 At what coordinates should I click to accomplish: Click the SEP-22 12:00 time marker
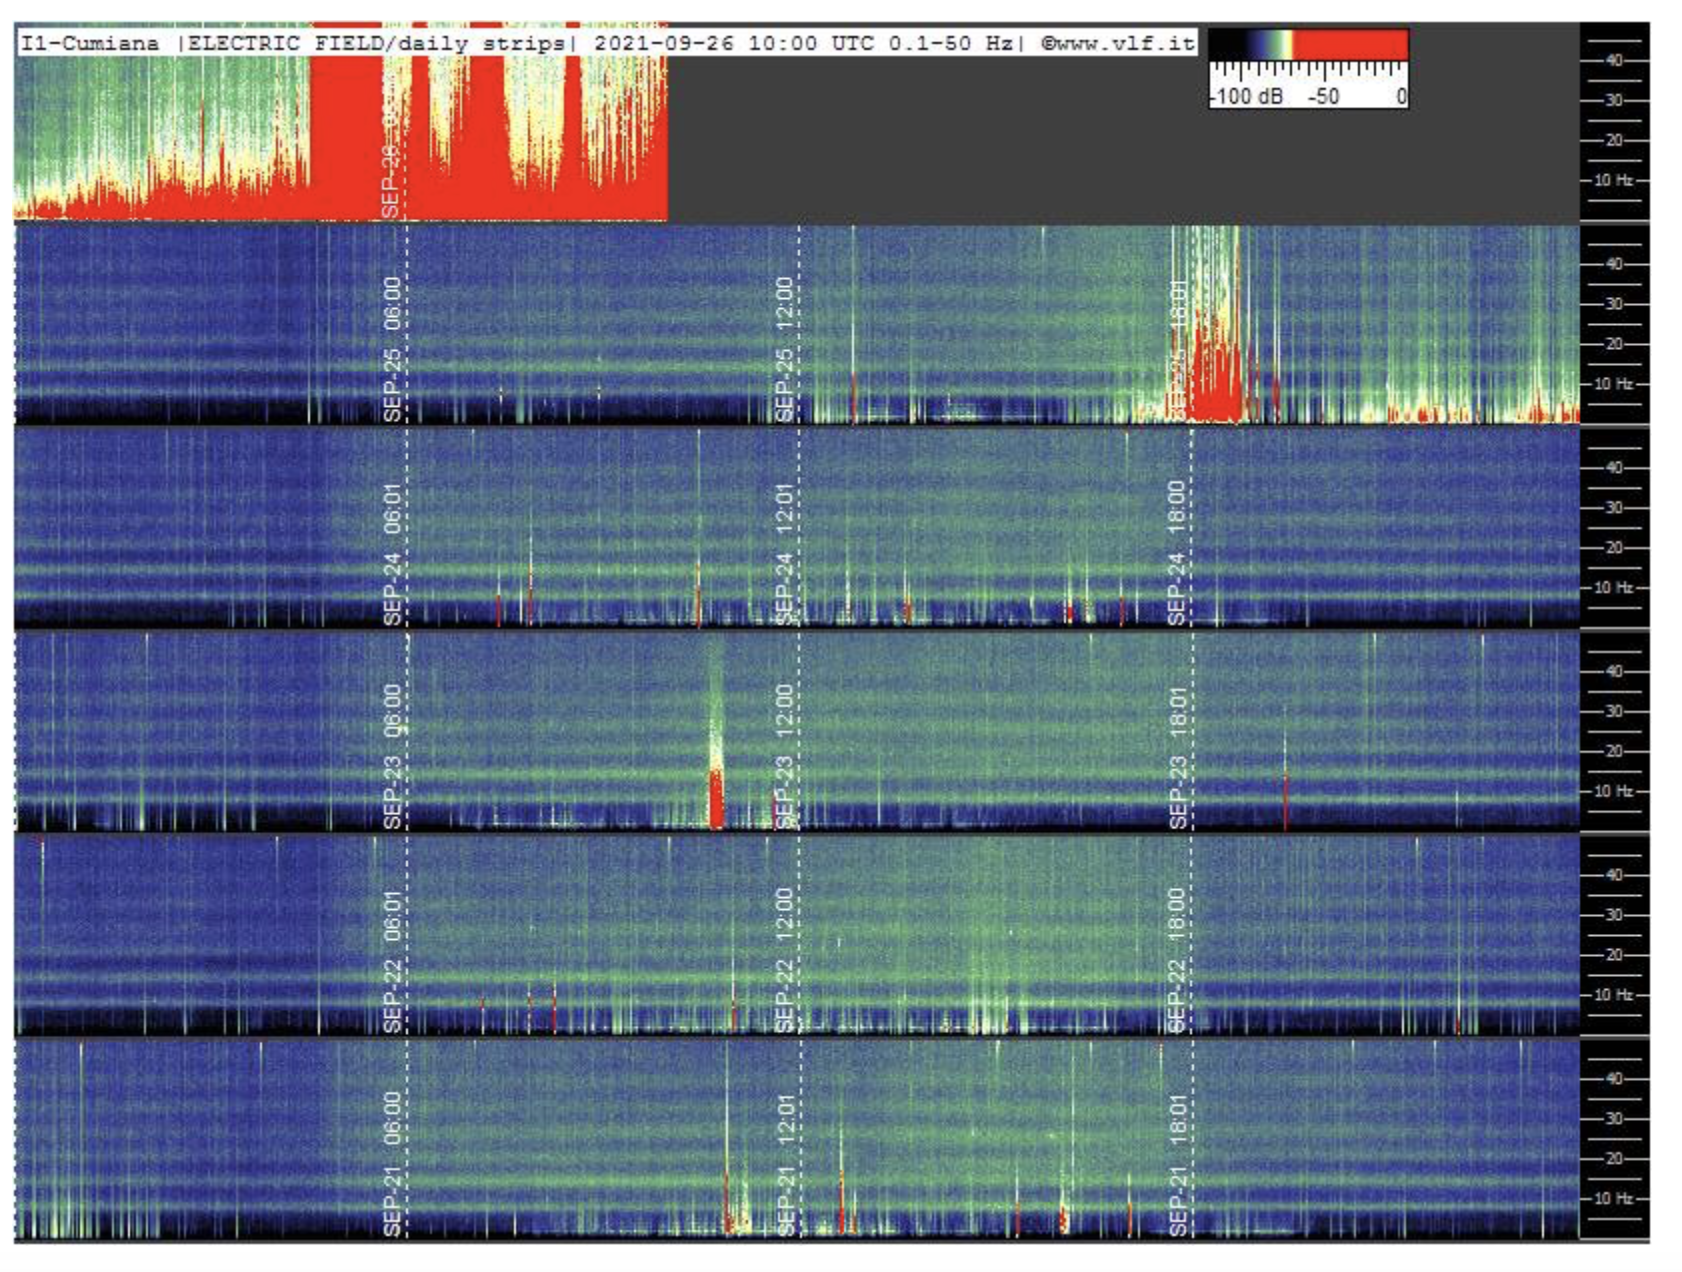pos(784,960)
